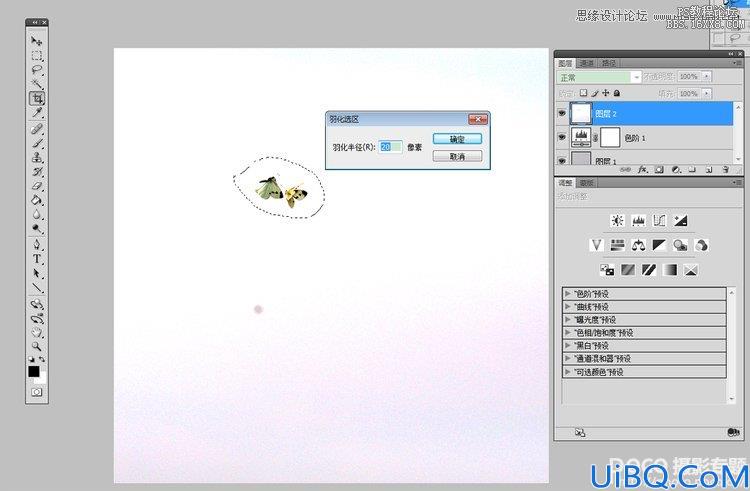Select the 3D Rotate tool
This screenshot has height=491, width=750.
click(x=37, y=304)
